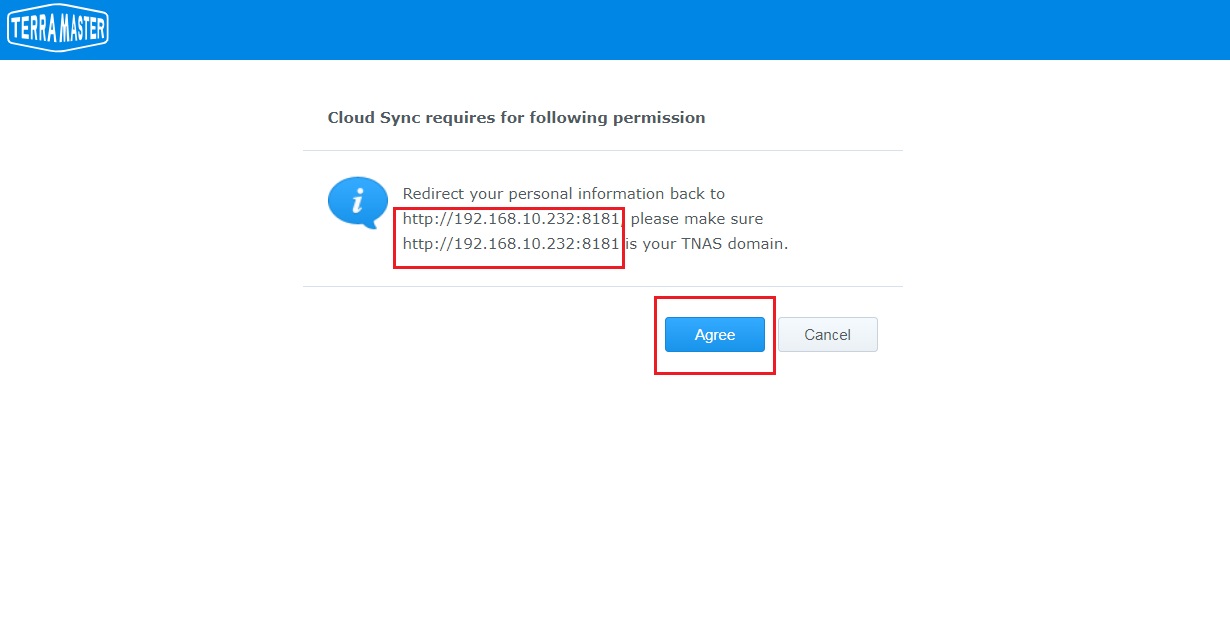1230x627 pixels.
Task: Click the URL right after 'back to'
Action: pyautogui.click(x=511, y=219)
